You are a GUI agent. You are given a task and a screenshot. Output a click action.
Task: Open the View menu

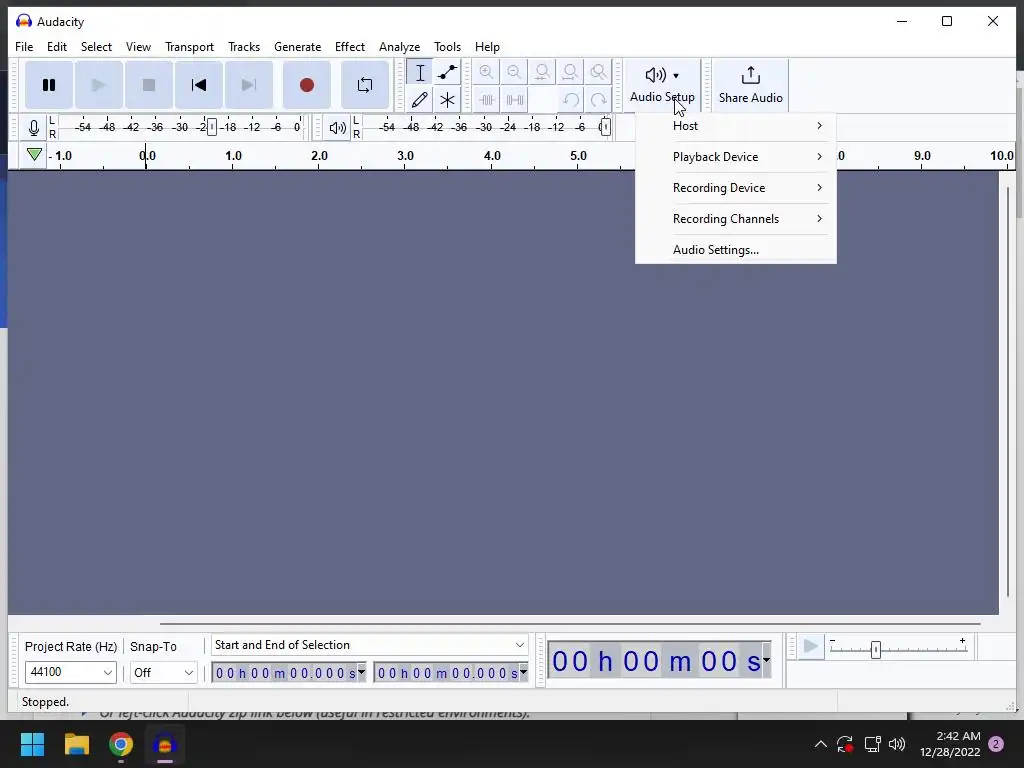(138, 47)
